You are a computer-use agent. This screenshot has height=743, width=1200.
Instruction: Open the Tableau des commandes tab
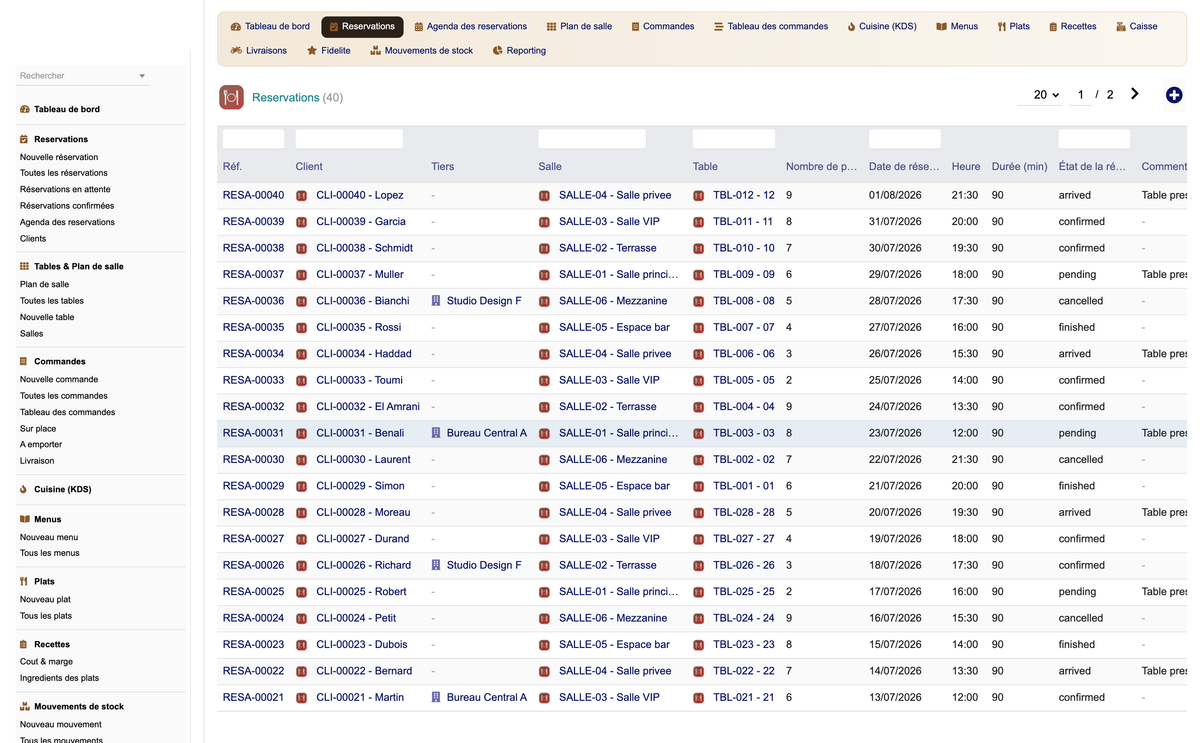click(770, 27)
